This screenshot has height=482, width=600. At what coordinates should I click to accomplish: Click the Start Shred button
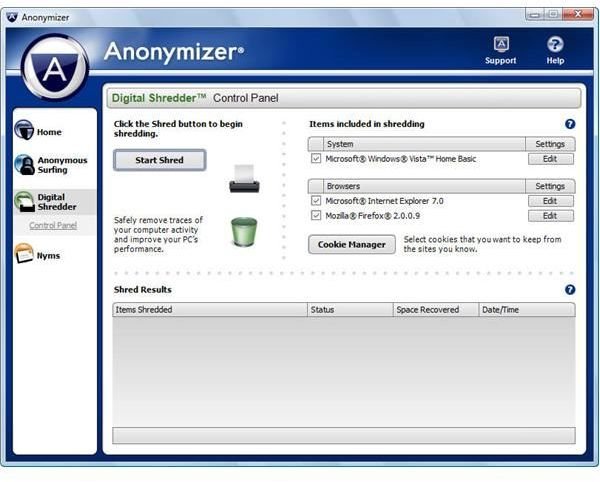pyautogui.click(x=160, y=160)
